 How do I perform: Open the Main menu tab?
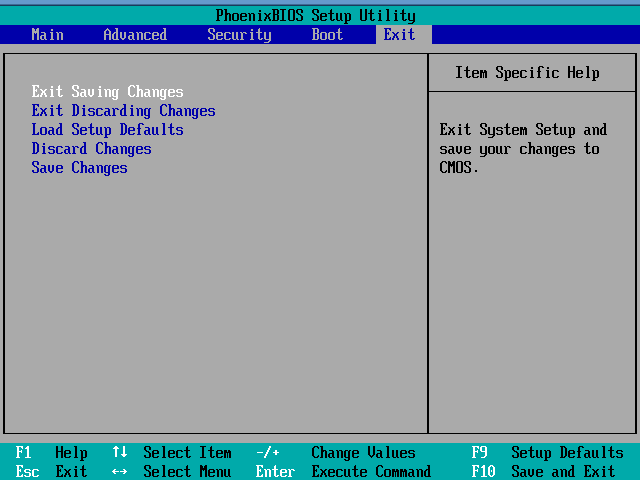(47, 35)
